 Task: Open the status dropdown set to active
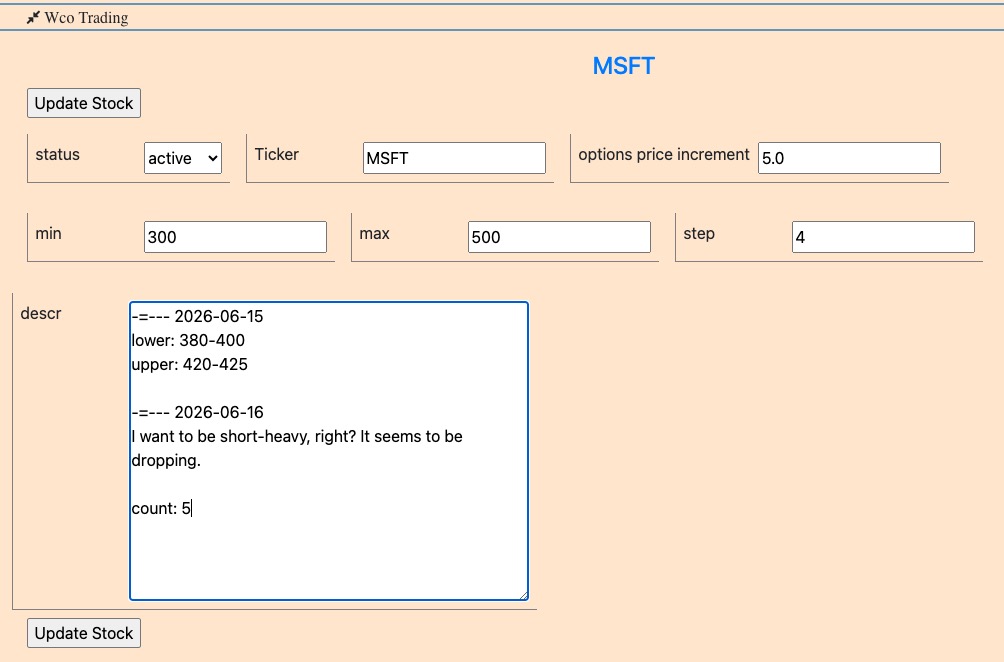coord(183,158)
